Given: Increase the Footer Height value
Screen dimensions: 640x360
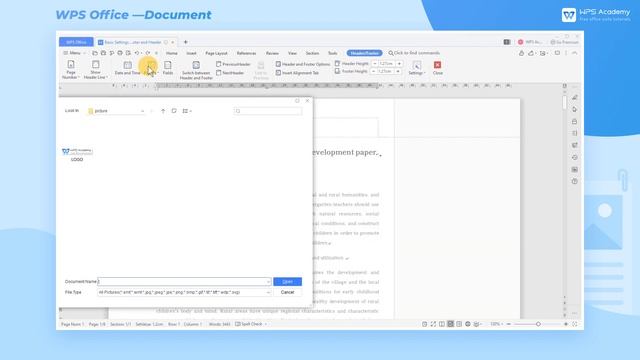Looking at the screenshot, I should coord(398,71).
